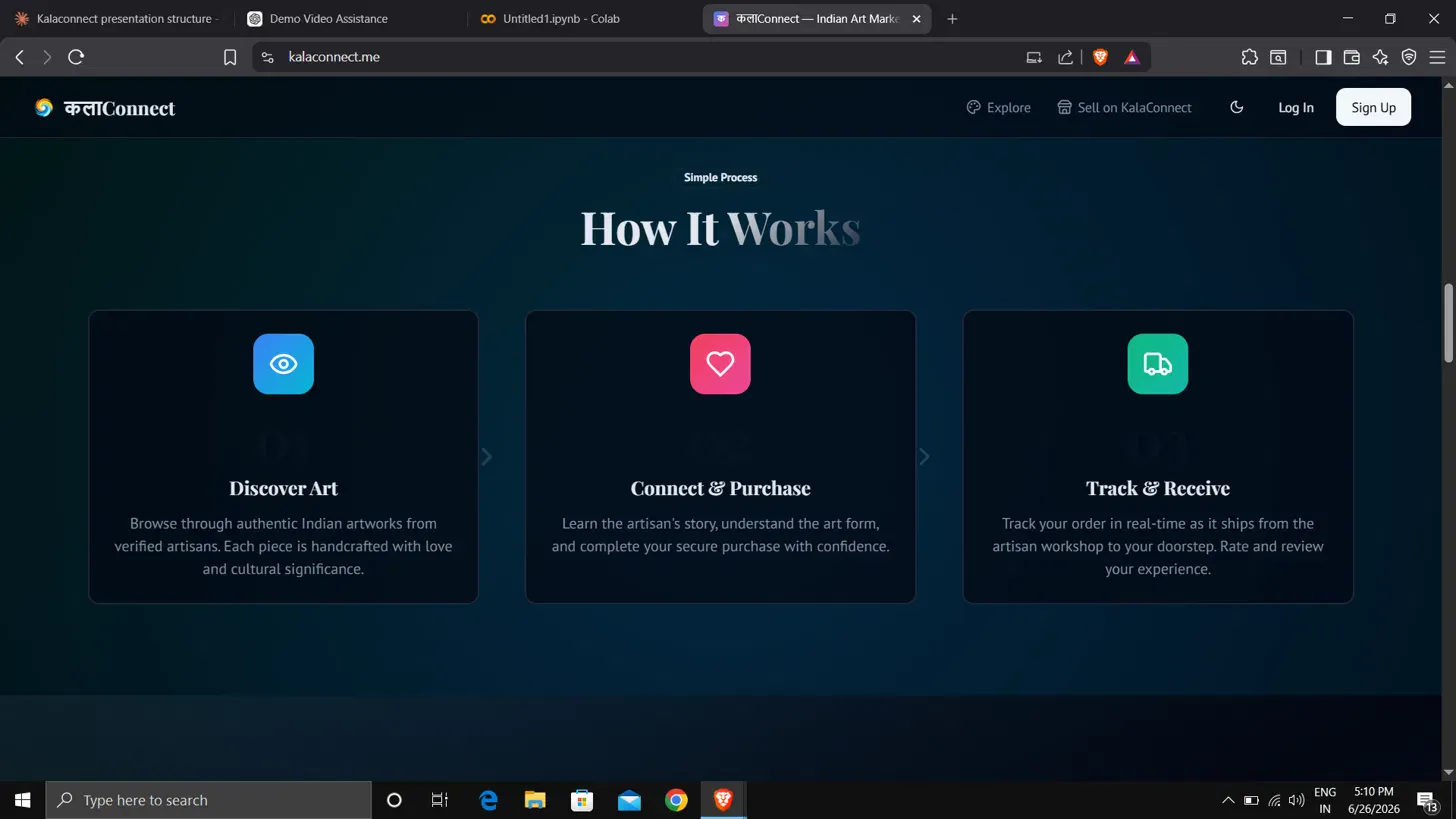Open site settings icon in address bar
The width and height of the screenshot is (1456, 819).
coord(267,57)
